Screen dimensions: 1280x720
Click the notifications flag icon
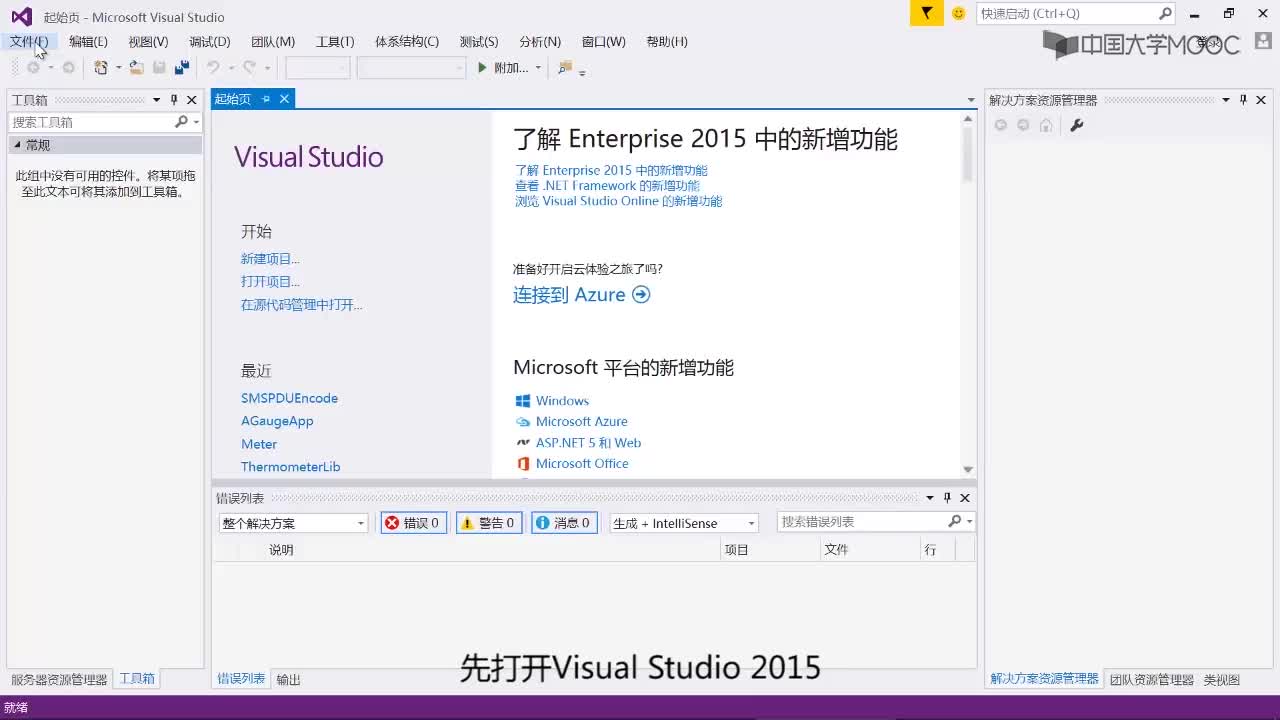927,13
